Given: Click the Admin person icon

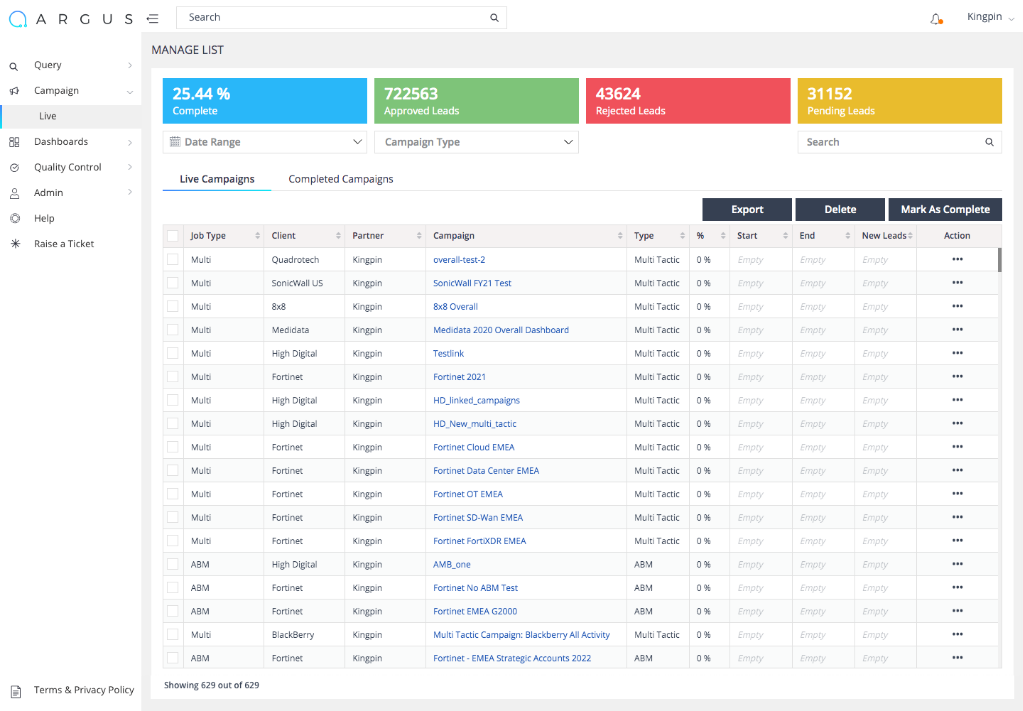Looking at the screenshot, I should (x=14, y=193).
